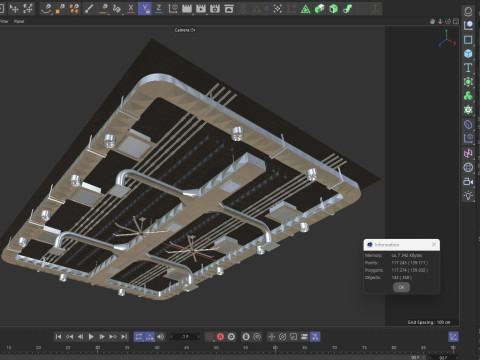
Task: Add a rectangle object outline icon
Action: pyautogui.click(x=468, y=40)
